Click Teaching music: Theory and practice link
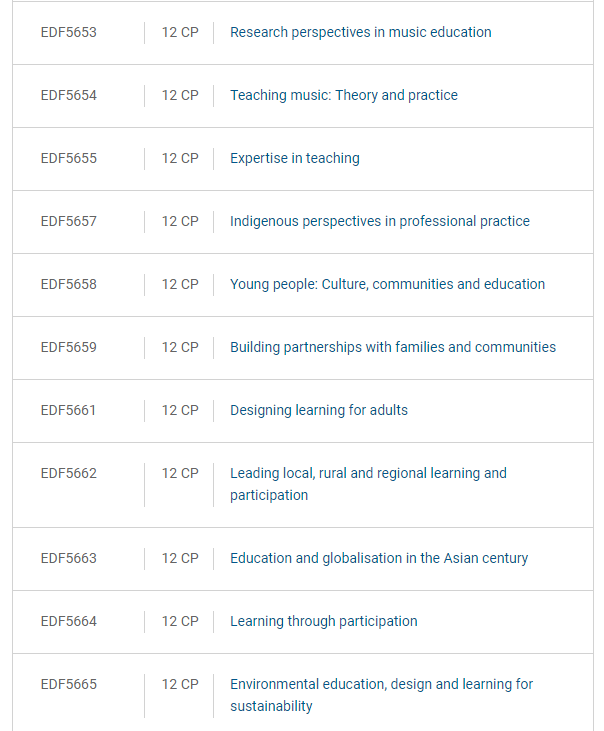This screenshot has height=731, width=604. pos(343,95)
